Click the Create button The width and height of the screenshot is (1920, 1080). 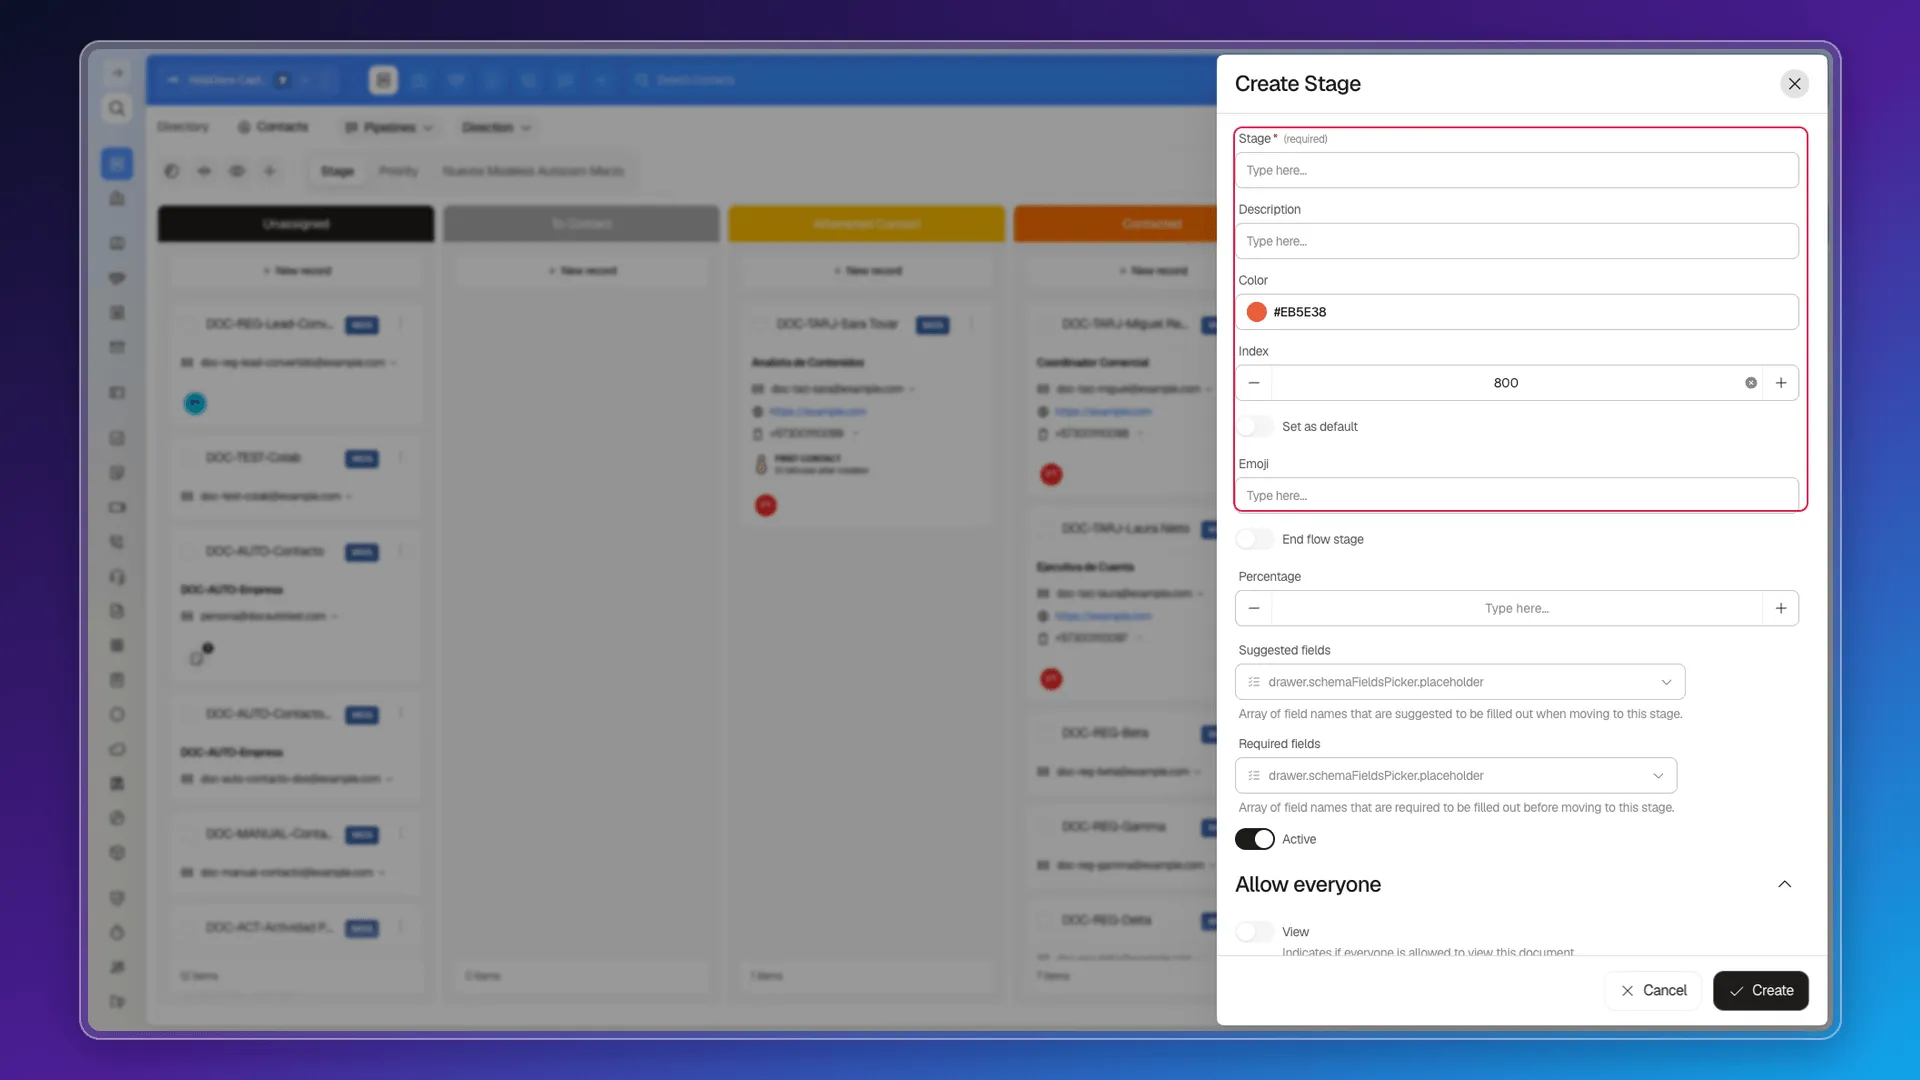(x=1760, y=990)
